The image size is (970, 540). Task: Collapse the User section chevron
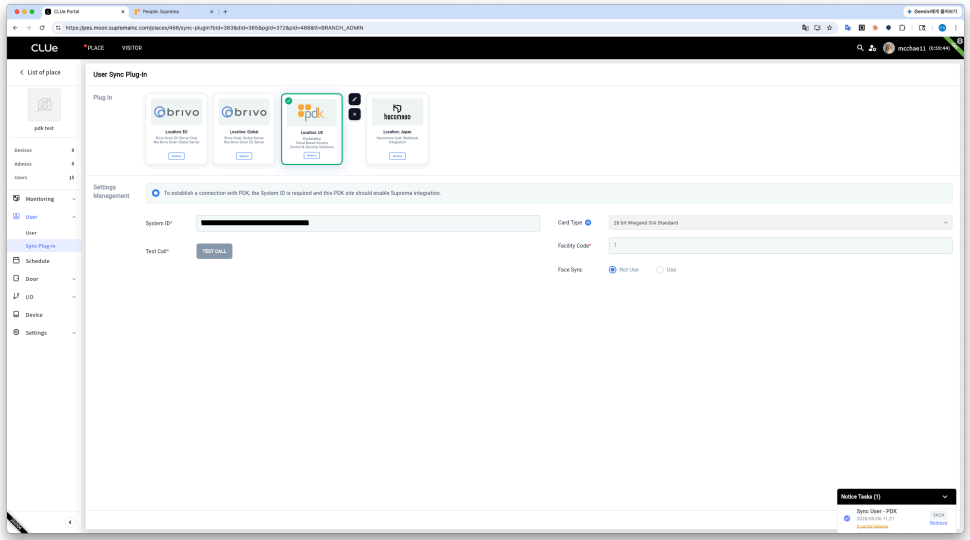click(74, 217)
